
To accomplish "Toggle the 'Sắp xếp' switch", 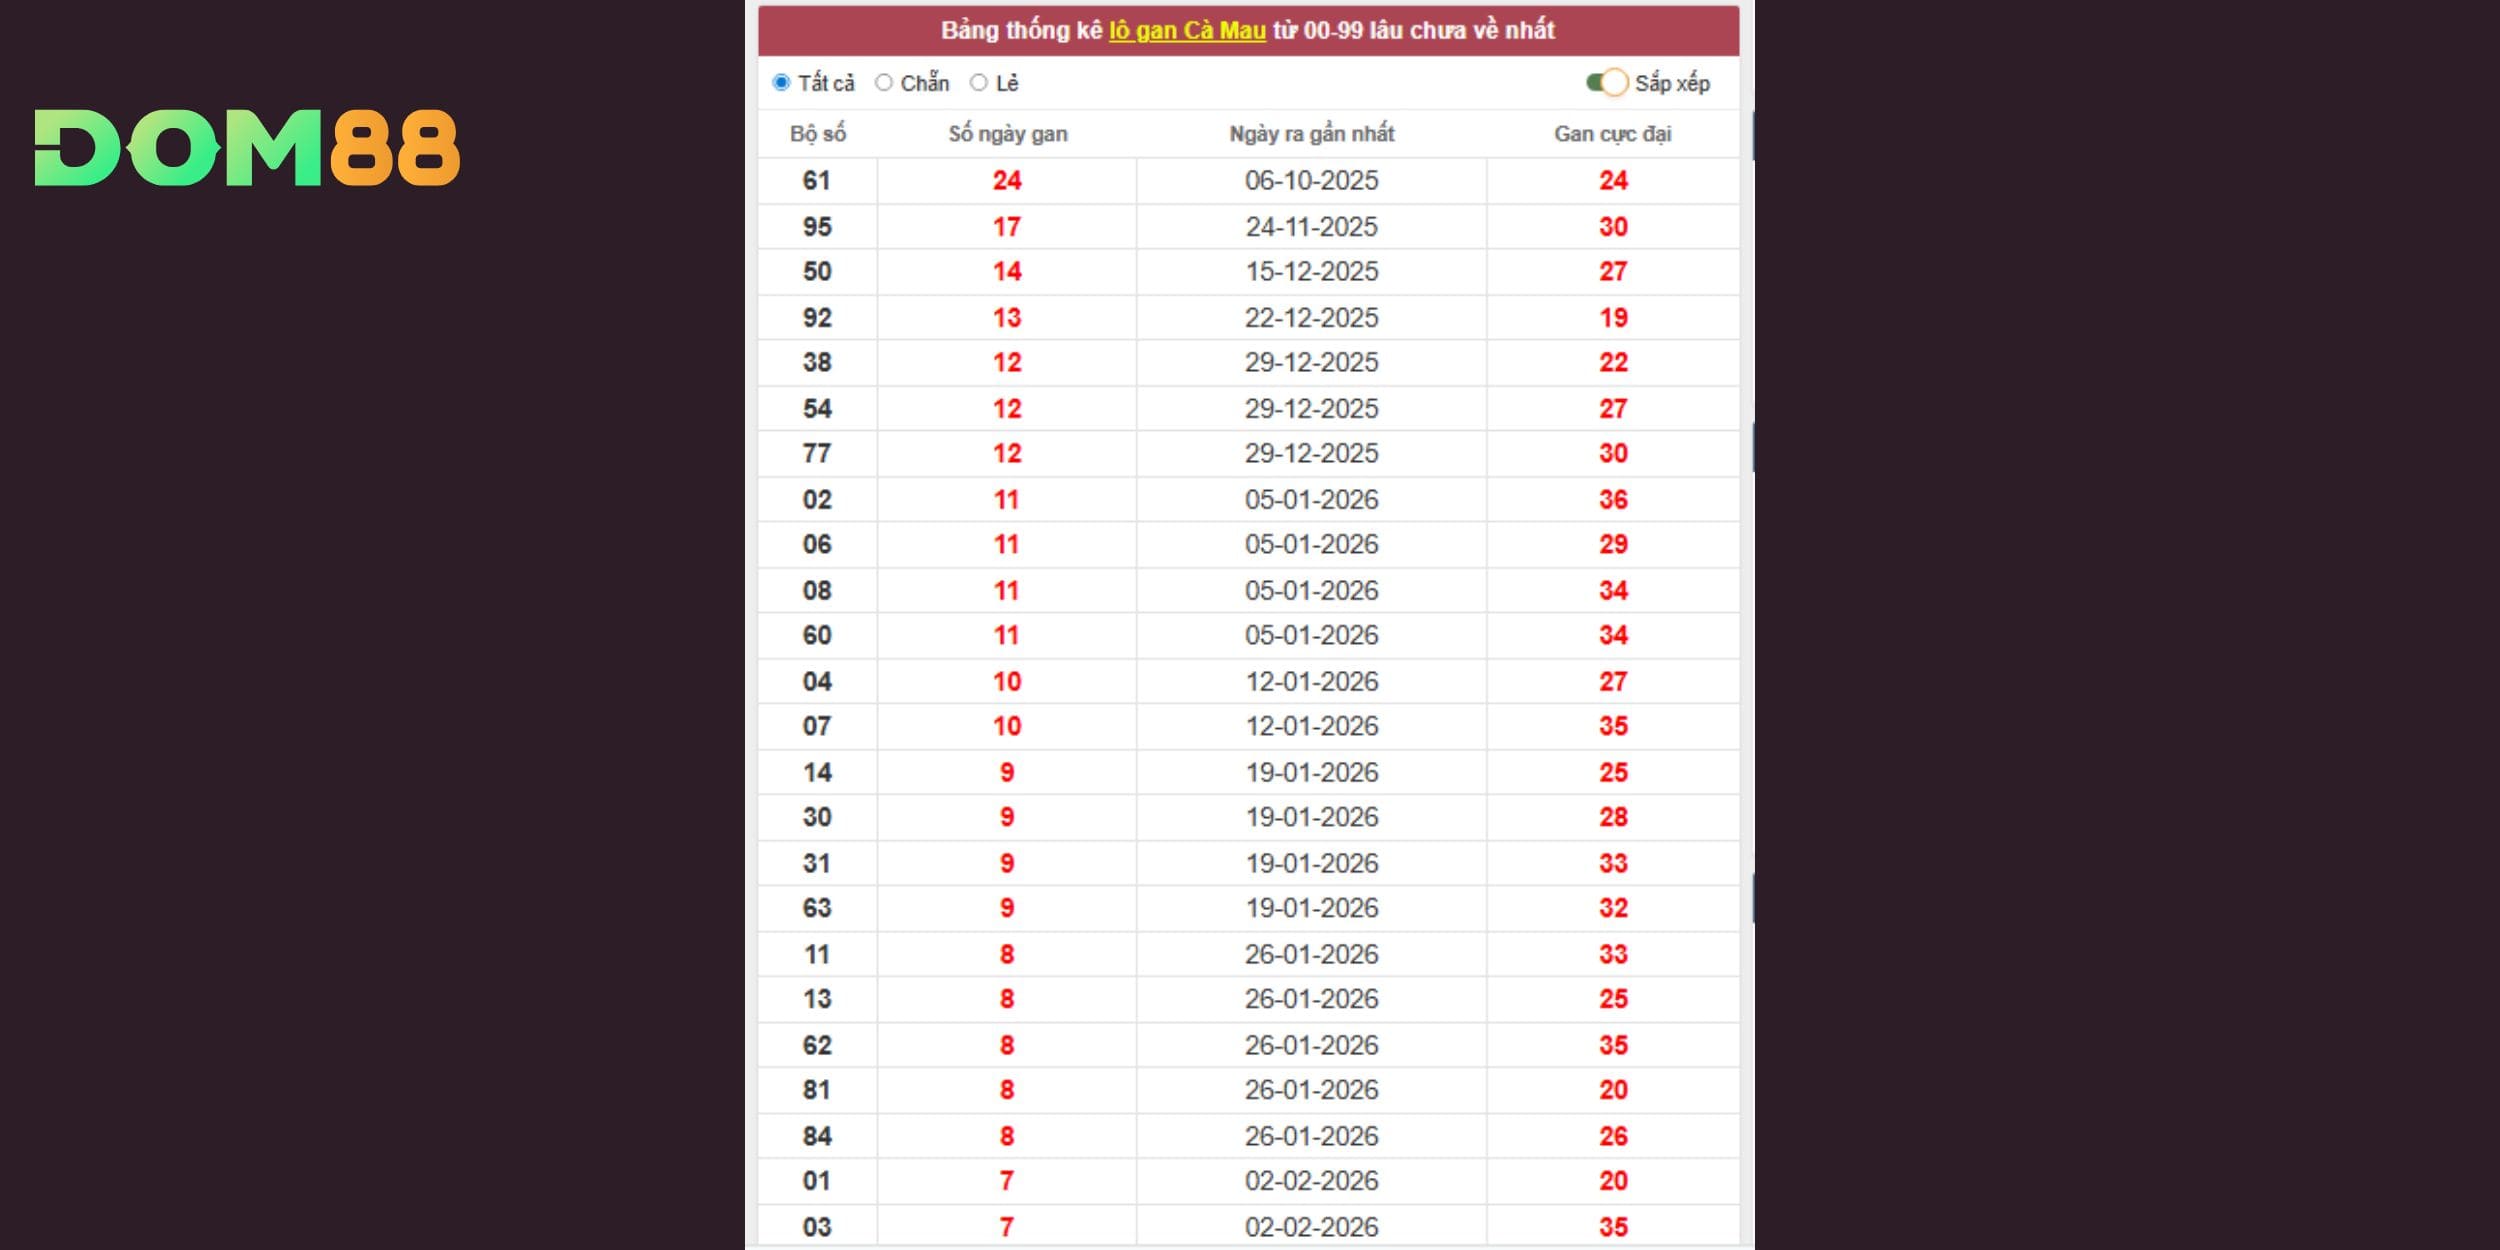I will [x=1607, y=83].
